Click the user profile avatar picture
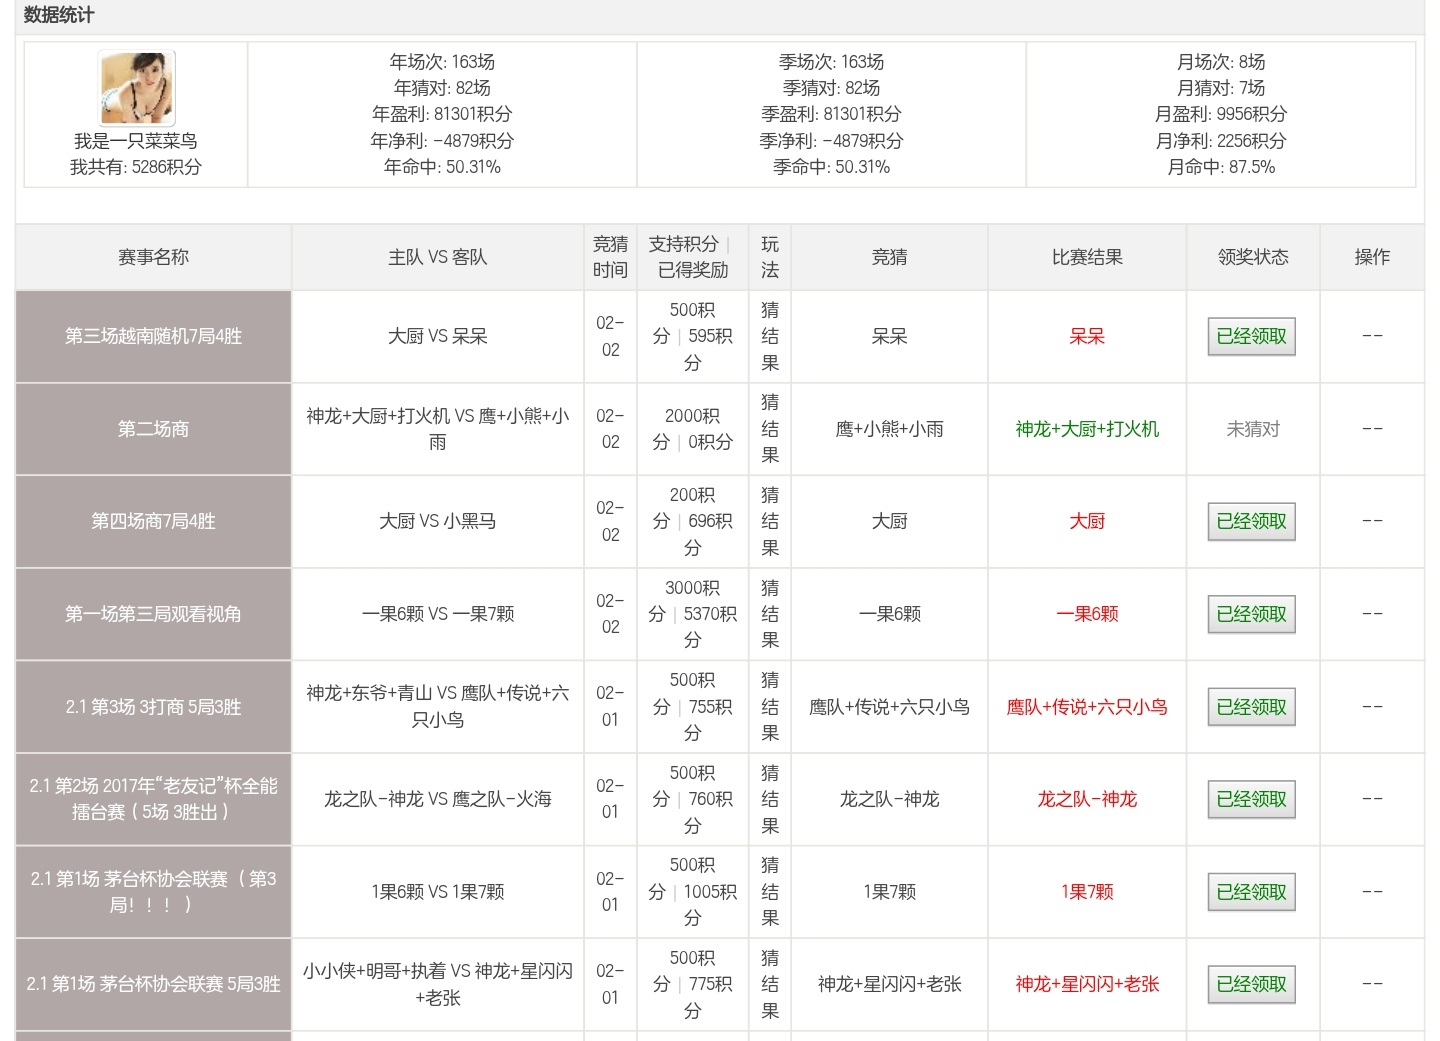This screenshot has width=1440, height=1041. tap(137, 88)
